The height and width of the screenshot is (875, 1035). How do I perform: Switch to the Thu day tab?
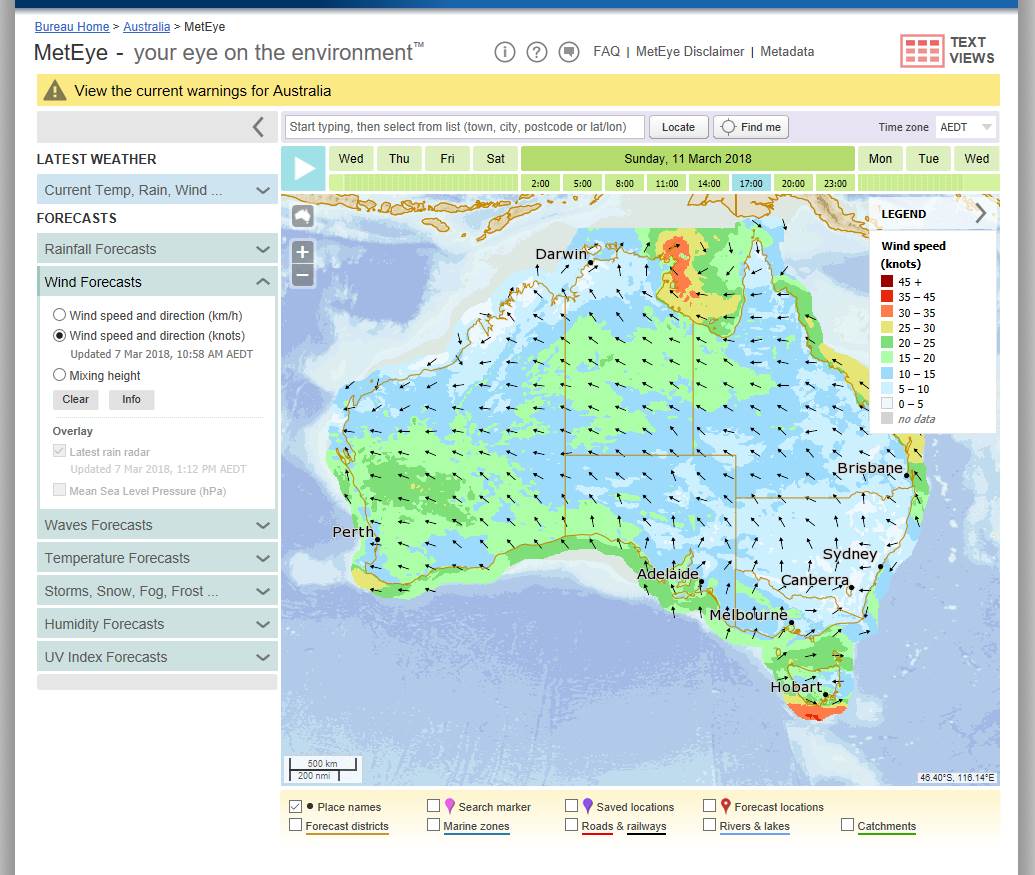tap(399, 159)
